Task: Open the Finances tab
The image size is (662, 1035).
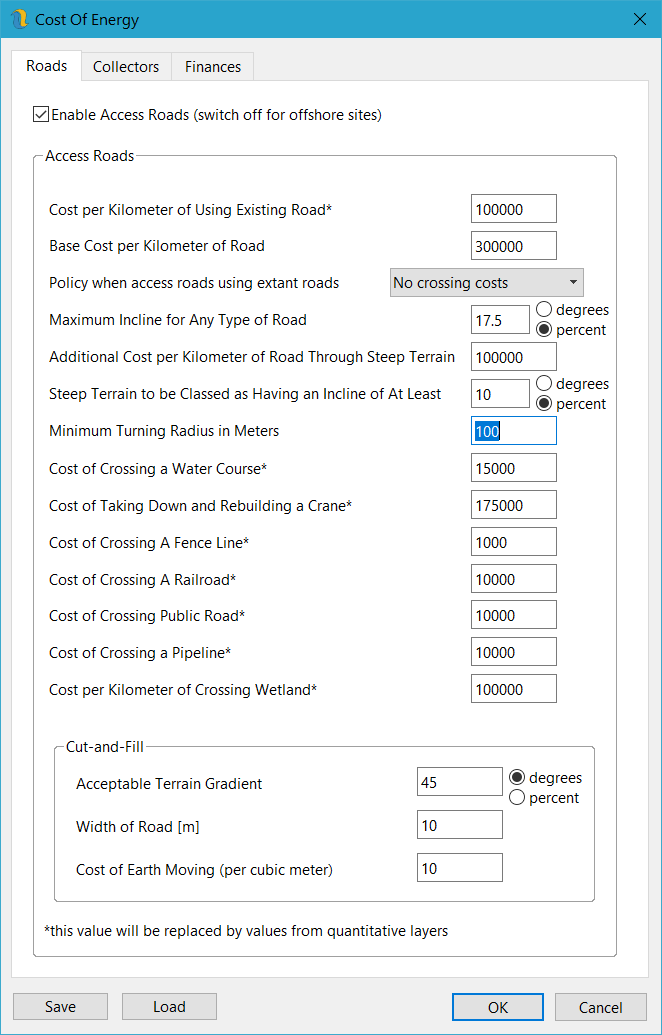Action: coord(213,67)
